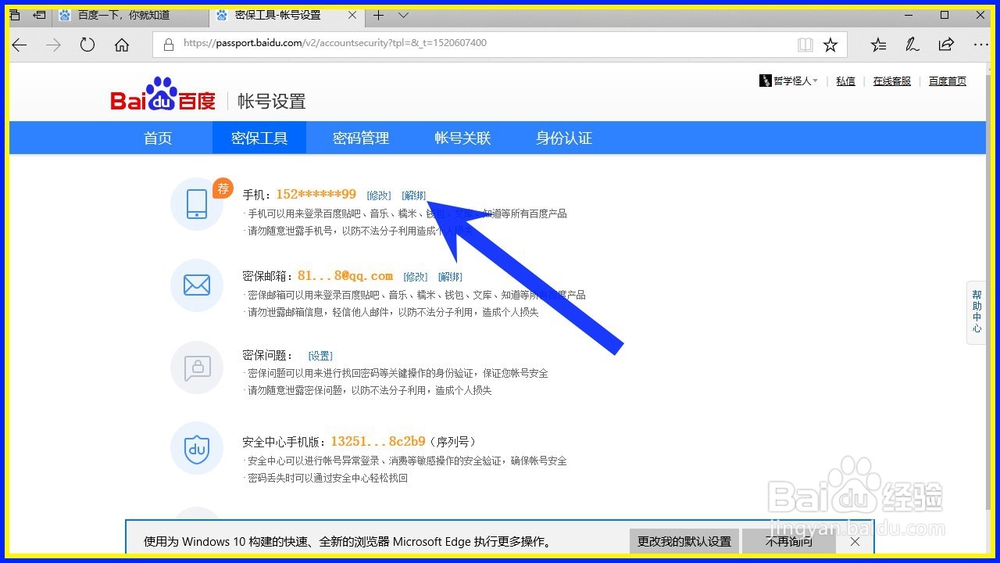Show the tab previews dropdown
Screen dimensions: 1000x563
[403, 15]
